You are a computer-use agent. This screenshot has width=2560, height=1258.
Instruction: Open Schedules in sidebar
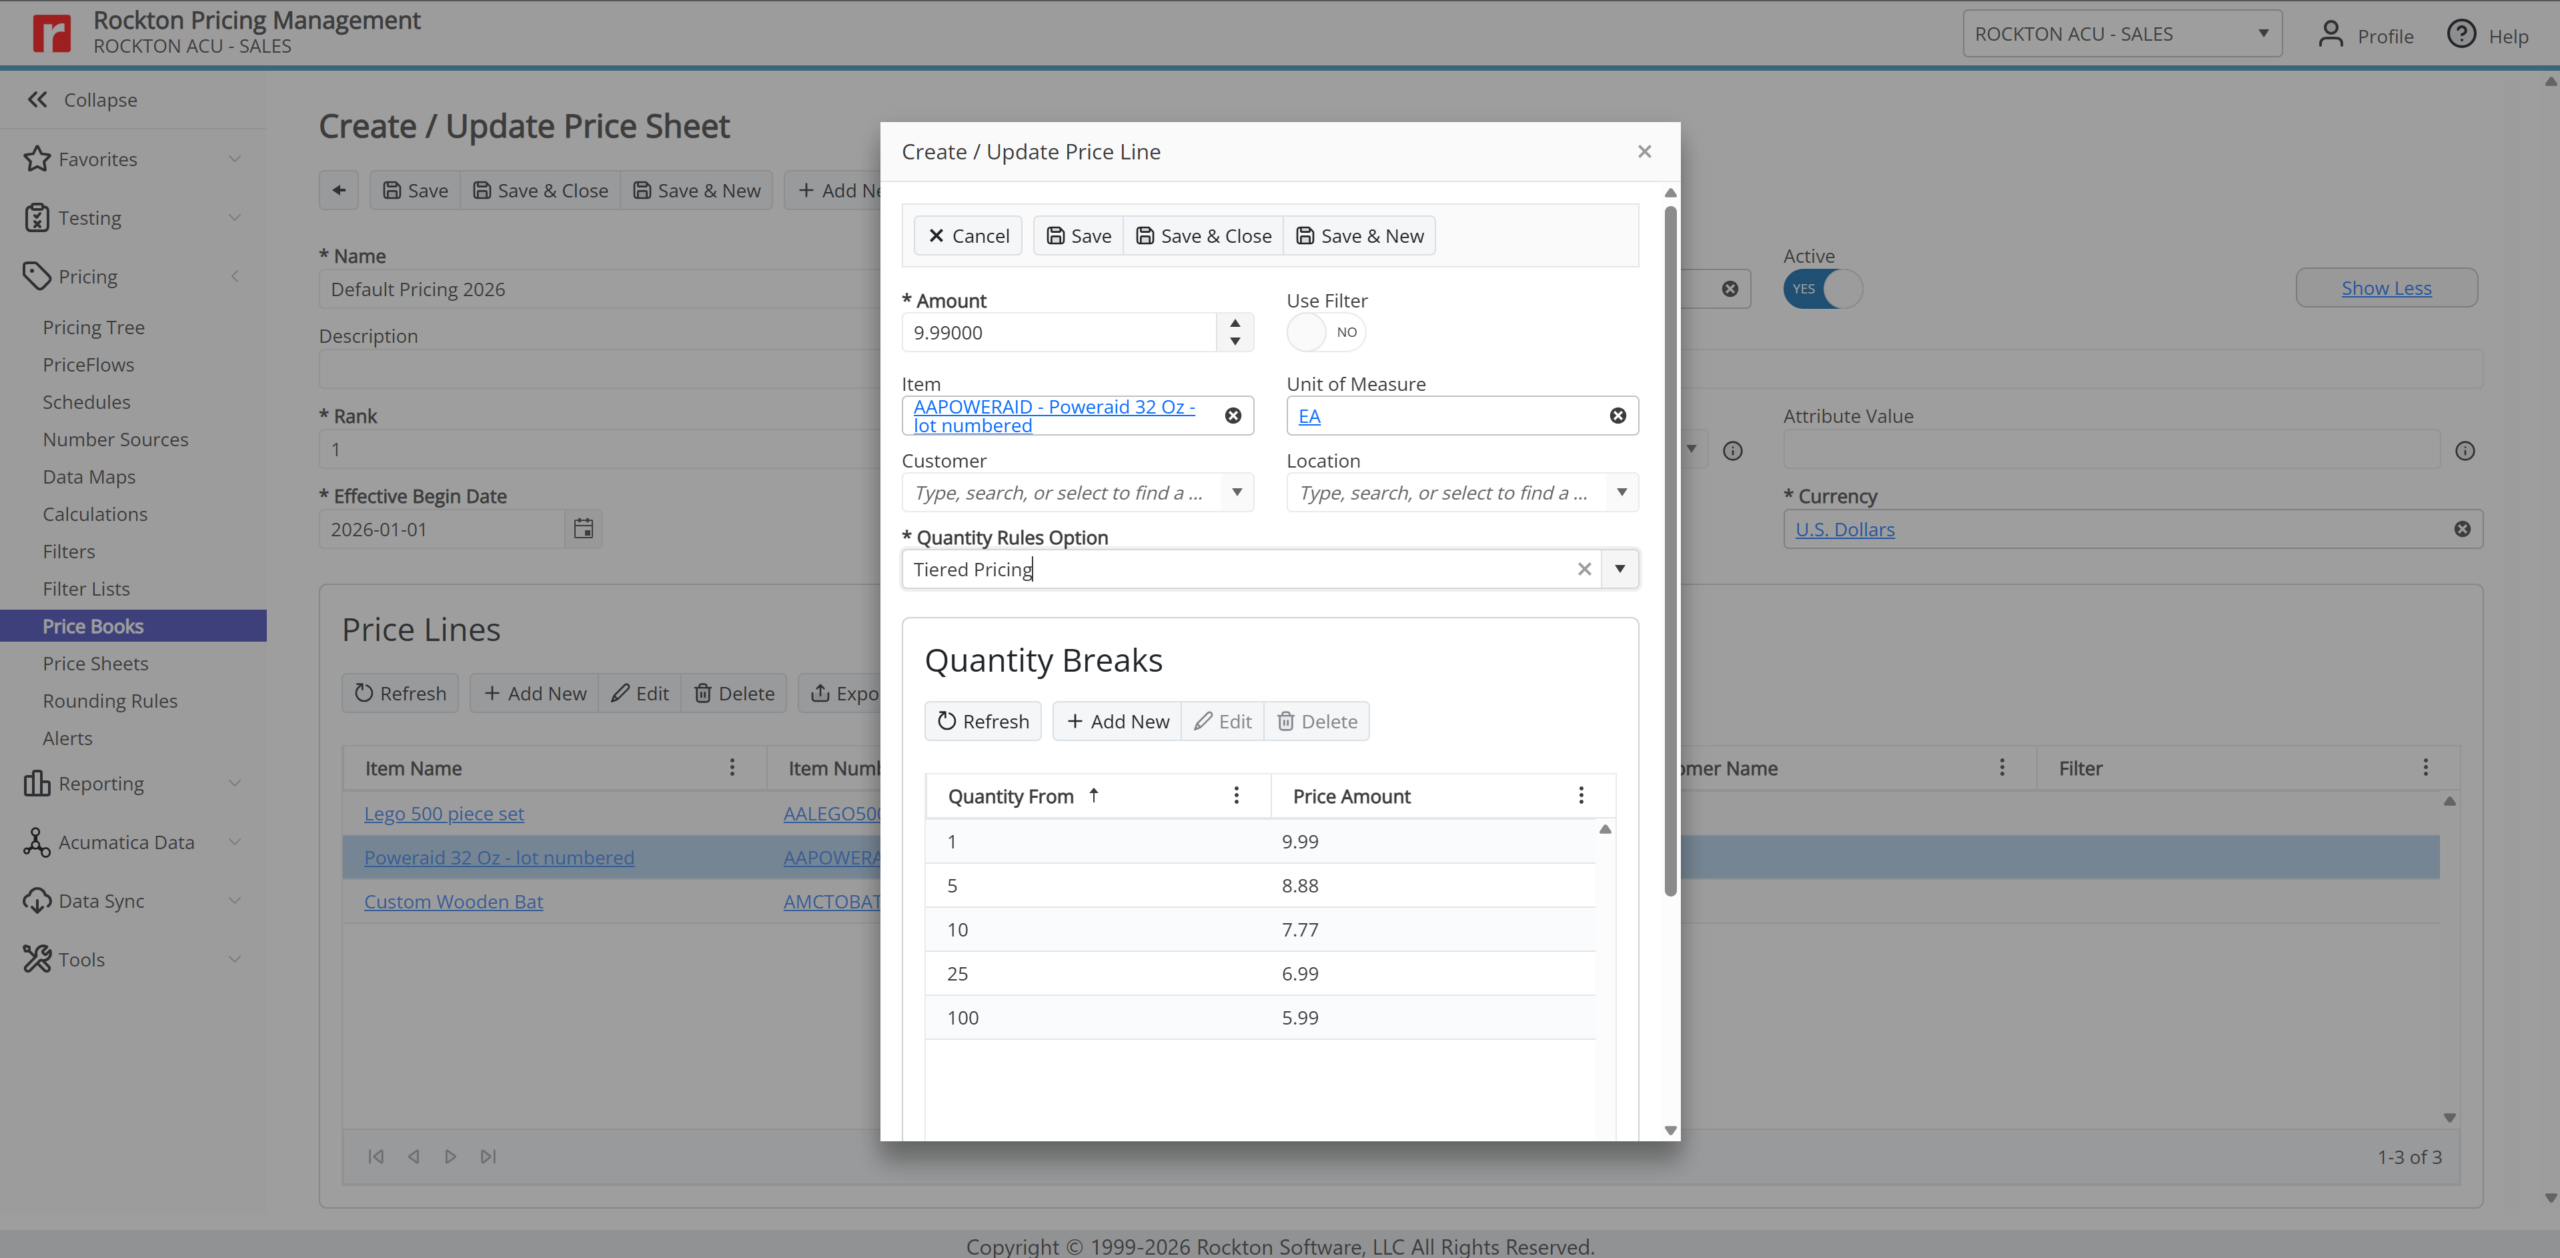pos(86,402)
